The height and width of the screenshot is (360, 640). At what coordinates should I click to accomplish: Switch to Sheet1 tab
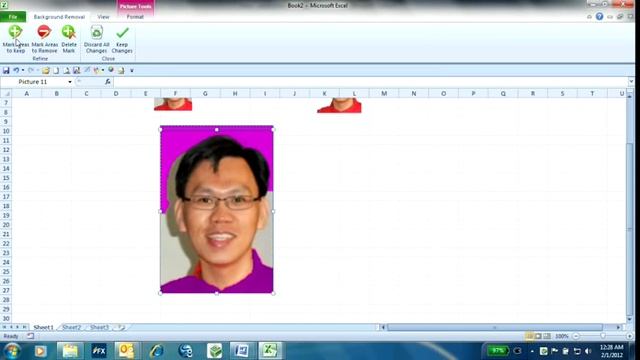[43, 327]
